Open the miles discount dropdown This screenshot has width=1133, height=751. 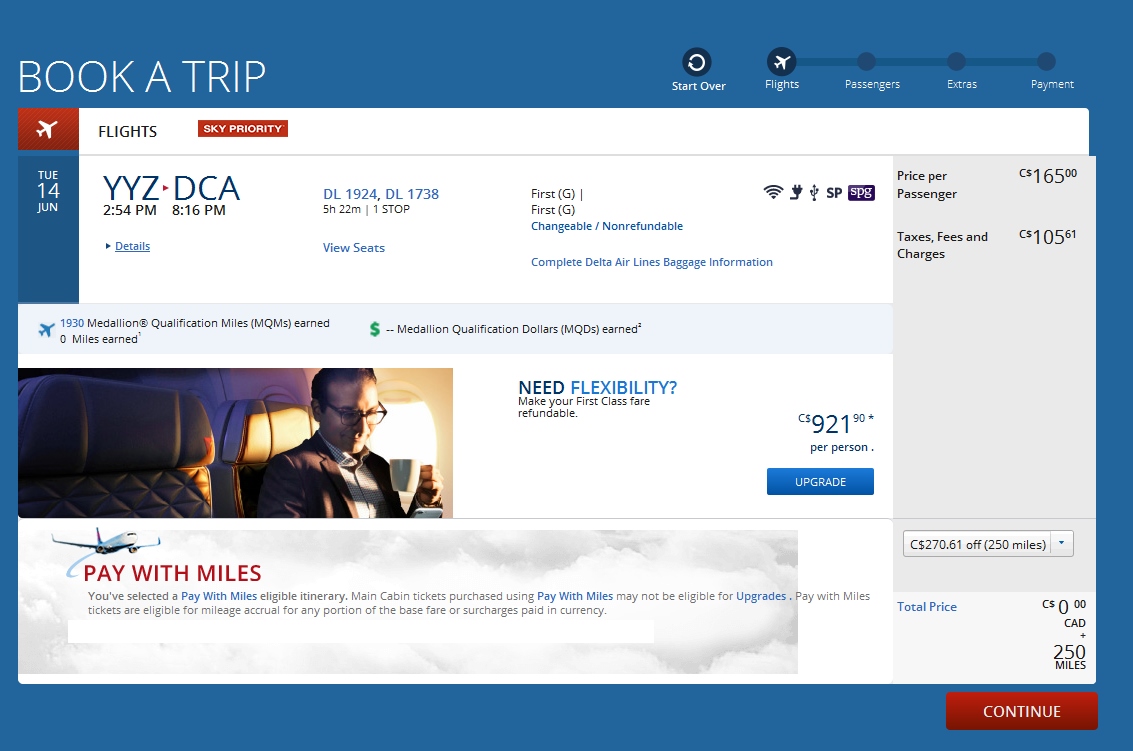click(1063, 542)
